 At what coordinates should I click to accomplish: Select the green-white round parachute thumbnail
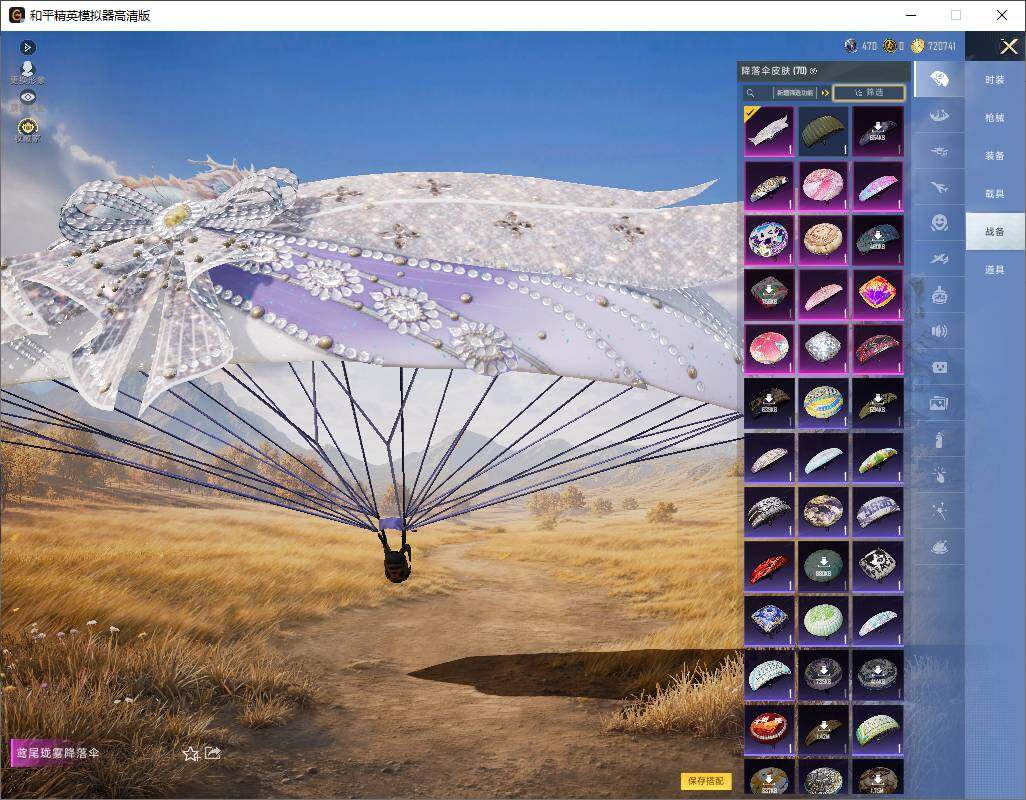(x=823, y=620)
